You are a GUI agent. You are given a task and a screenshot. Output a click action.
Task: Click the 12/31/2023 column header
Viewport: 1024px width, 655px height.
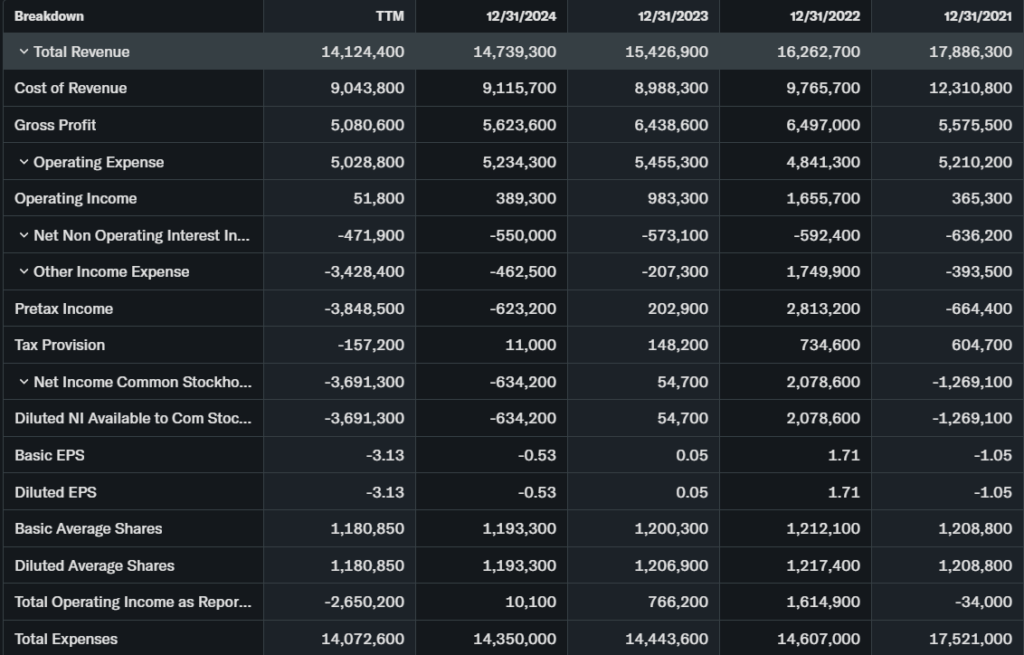click(x=674, y=16)
